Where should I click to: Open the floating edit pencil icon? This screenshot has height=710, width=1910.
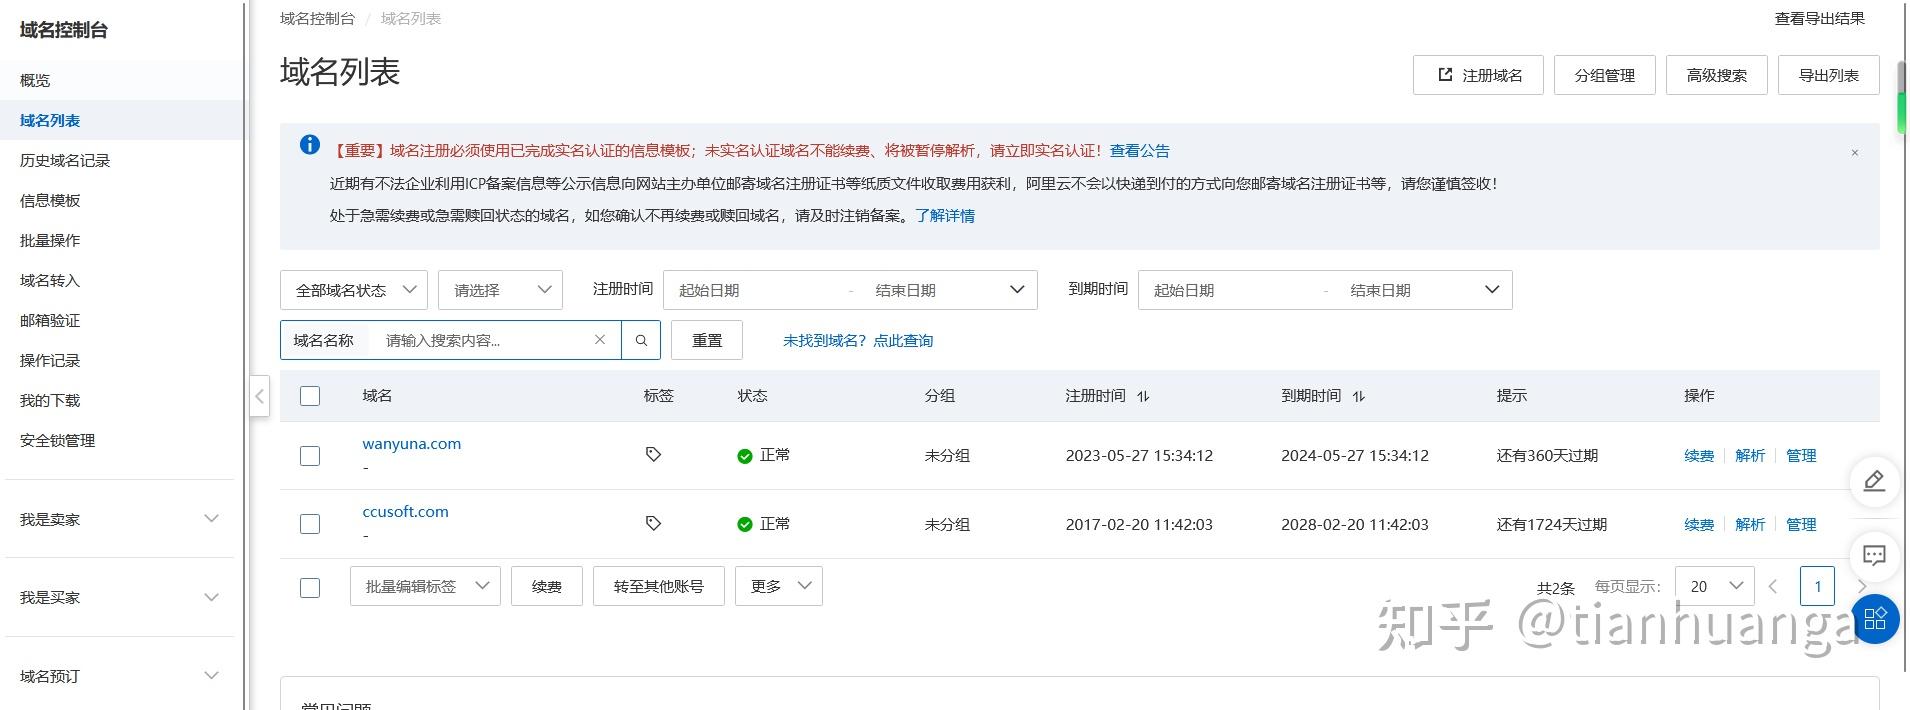pos(1874,481)
